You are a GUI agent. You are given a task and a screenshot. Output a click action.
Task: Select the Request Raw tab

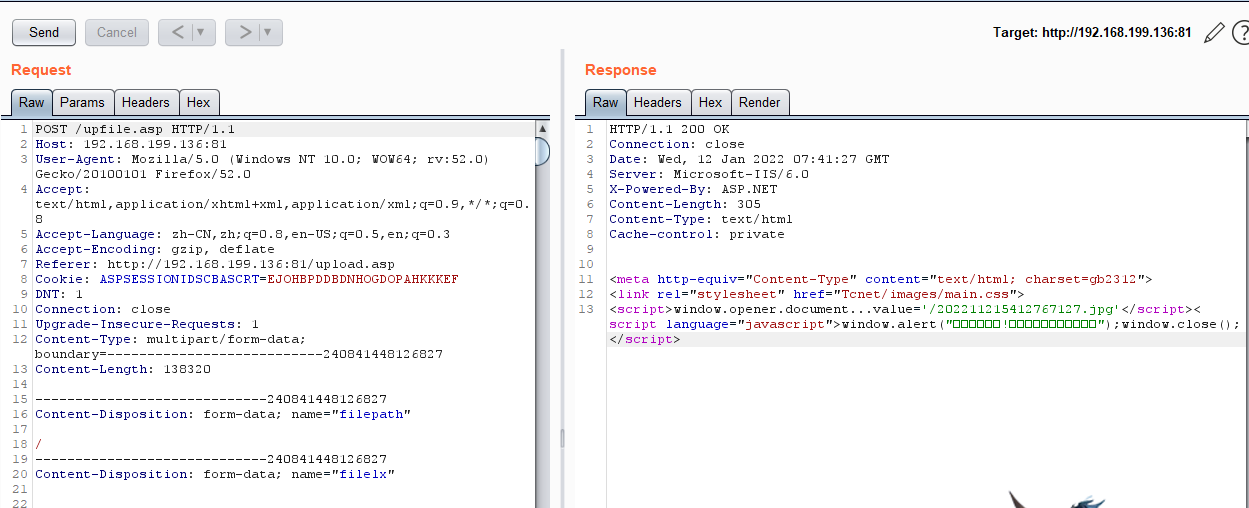pos(32,102)
